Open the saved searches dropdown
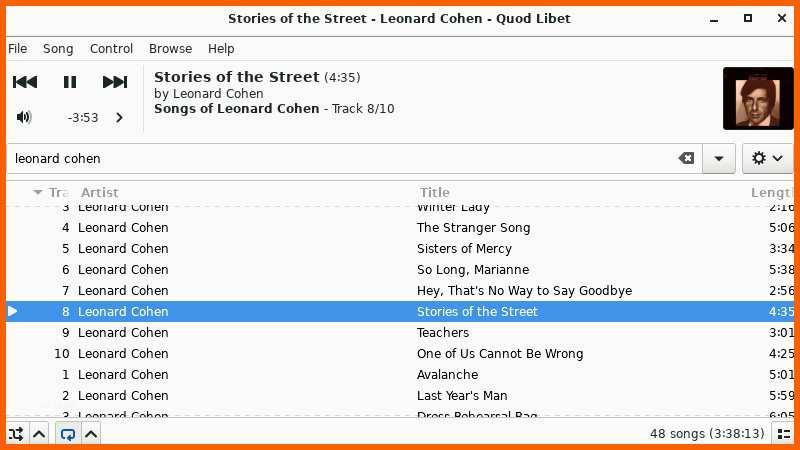The image size is (800, 450). tap(719, 159)
